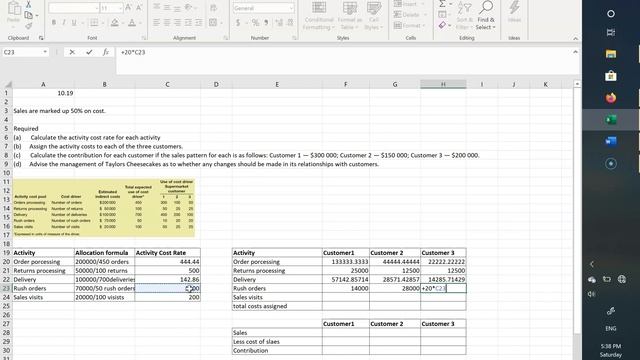Decrease font size with smaller A

click(139, 8)
